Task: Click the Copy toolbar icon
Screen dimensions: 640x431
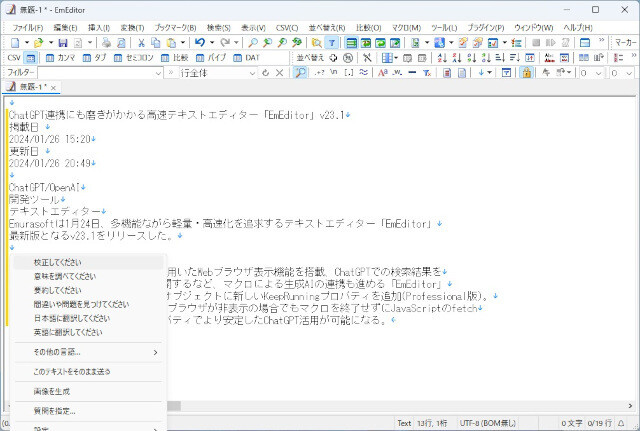Action: pyautogui.click(x=156, y=42)
